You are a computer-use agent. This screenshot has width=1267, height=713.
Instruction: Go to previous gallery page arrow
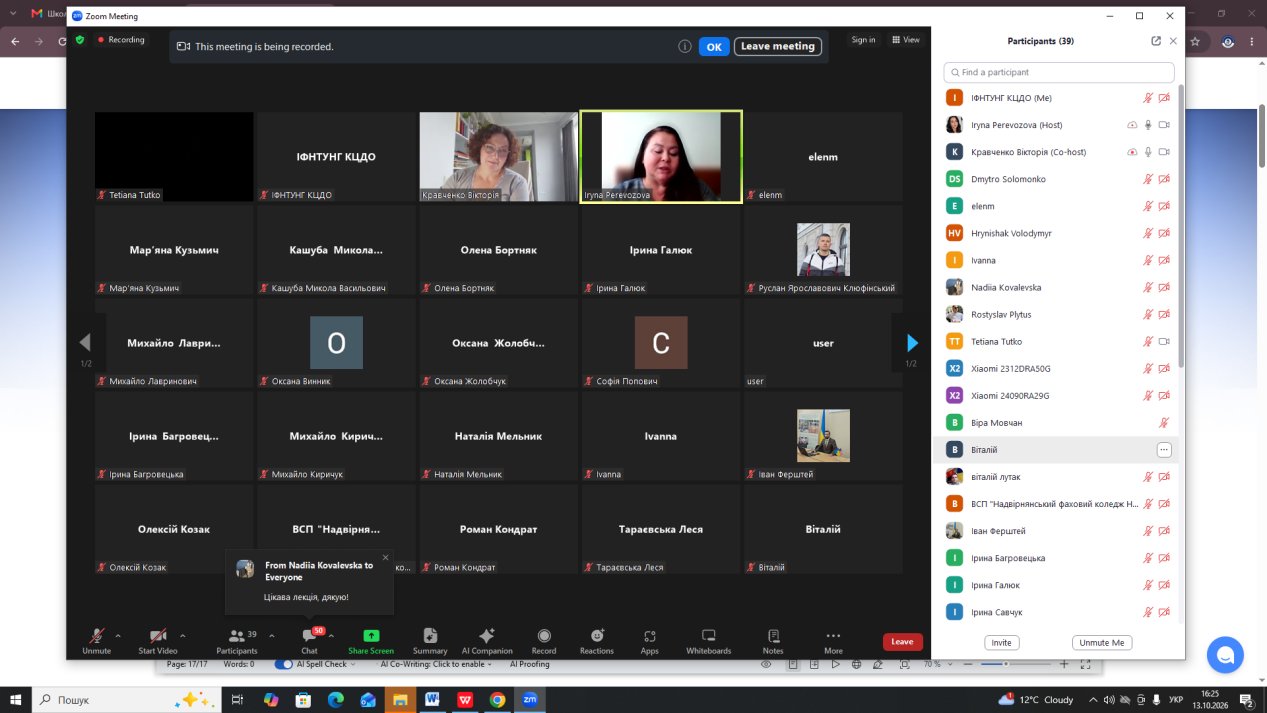pos(85,343)
